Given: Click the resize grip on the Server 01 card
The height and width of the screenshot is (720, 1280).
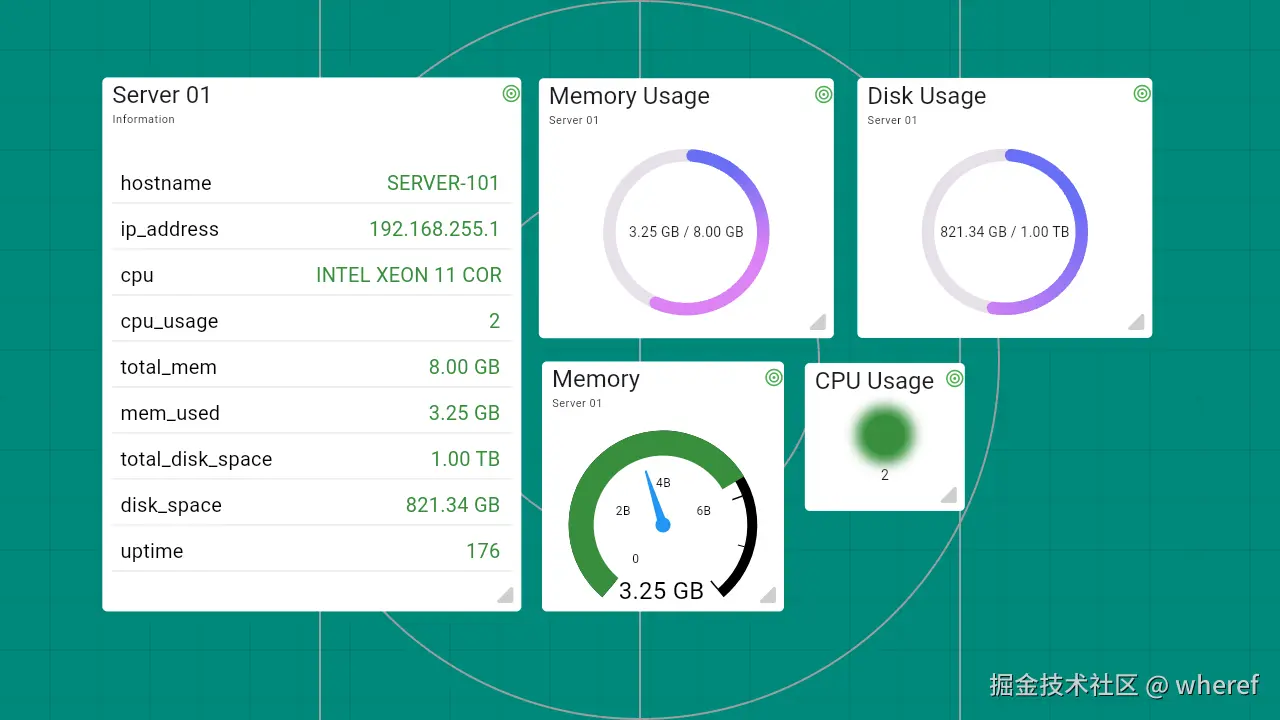Looking at the screenshot, I should click(x=506, y=595).
